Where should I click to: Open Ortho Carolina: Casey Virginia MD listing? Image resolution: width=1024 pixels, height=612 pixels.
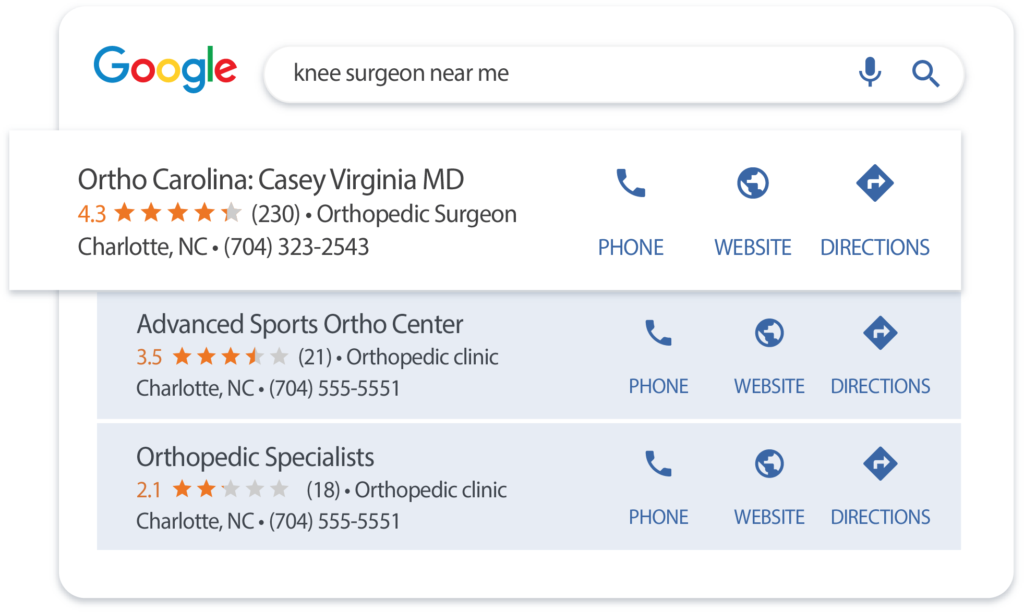[271, 180]
